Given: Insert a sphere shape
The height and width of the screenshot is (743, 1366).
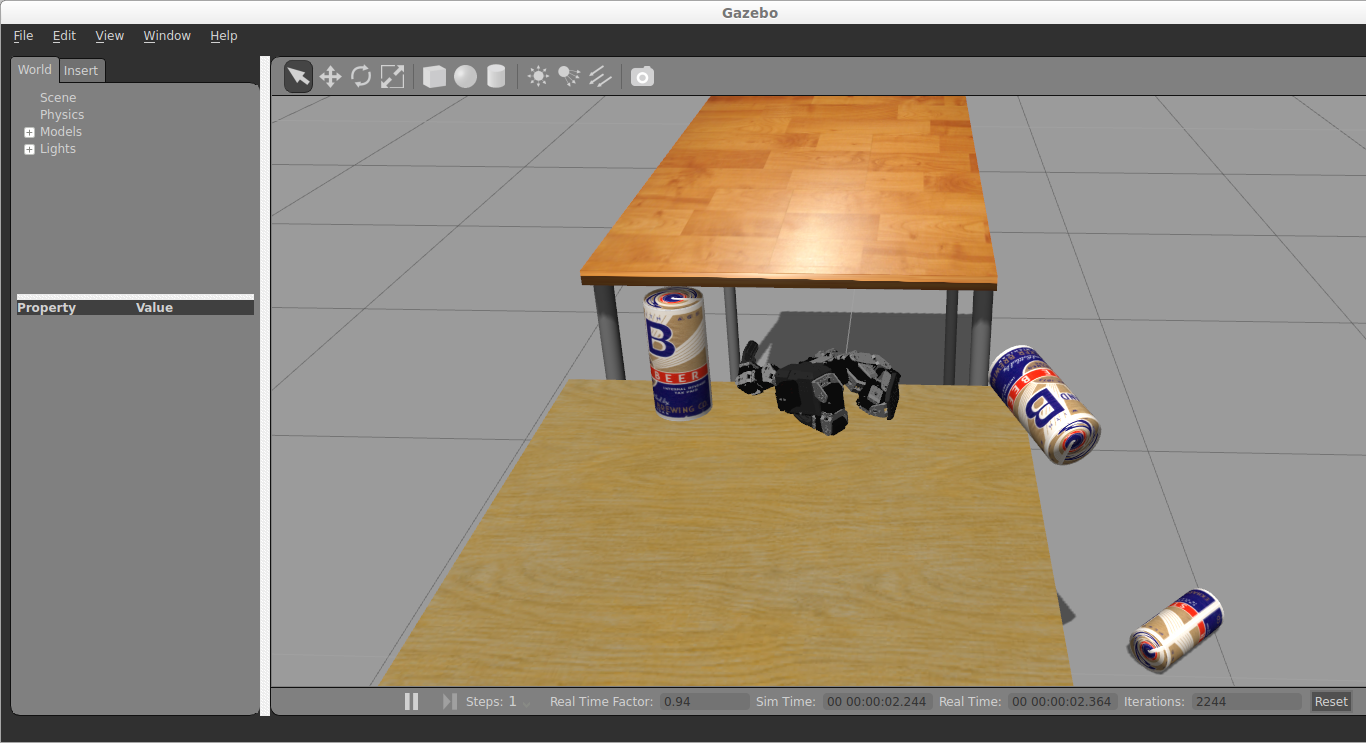Looking at the screenshot, I should [465, 77].
